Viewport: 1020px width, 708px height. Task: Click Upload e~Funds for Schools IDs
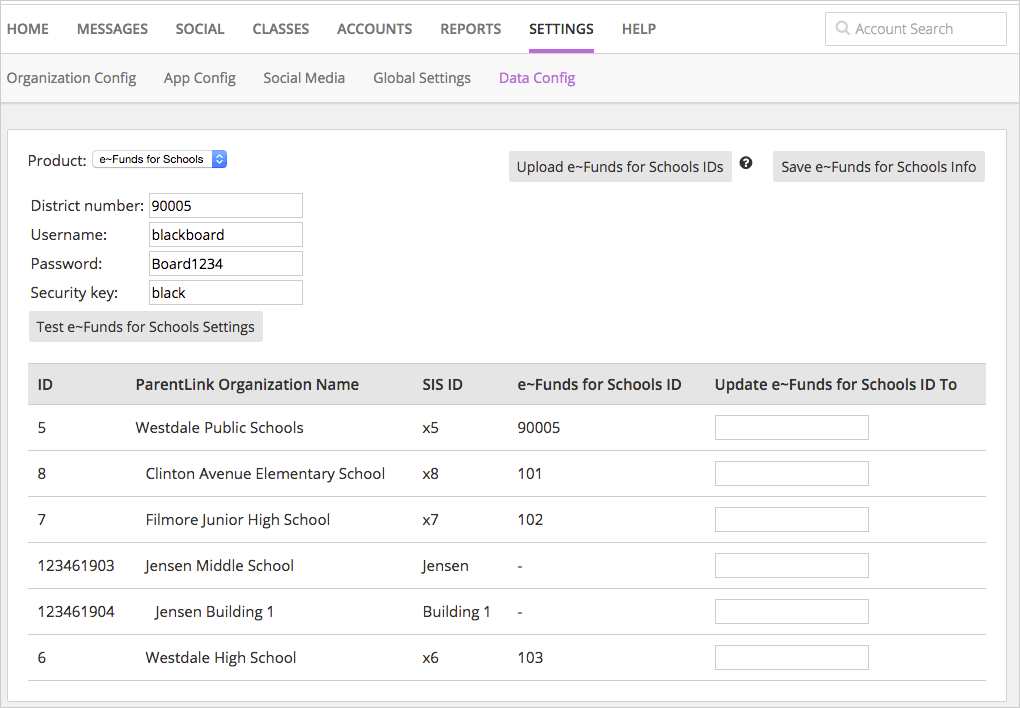620,167
